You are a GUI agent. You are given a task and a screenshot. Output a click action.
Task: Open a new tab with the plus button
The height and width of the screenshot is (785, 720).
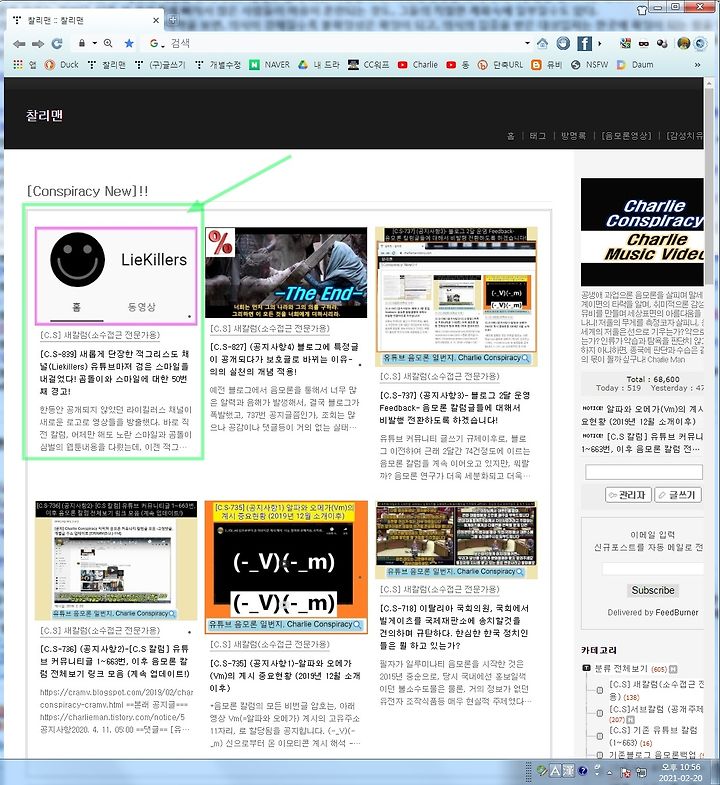click(x=172, y=20)
